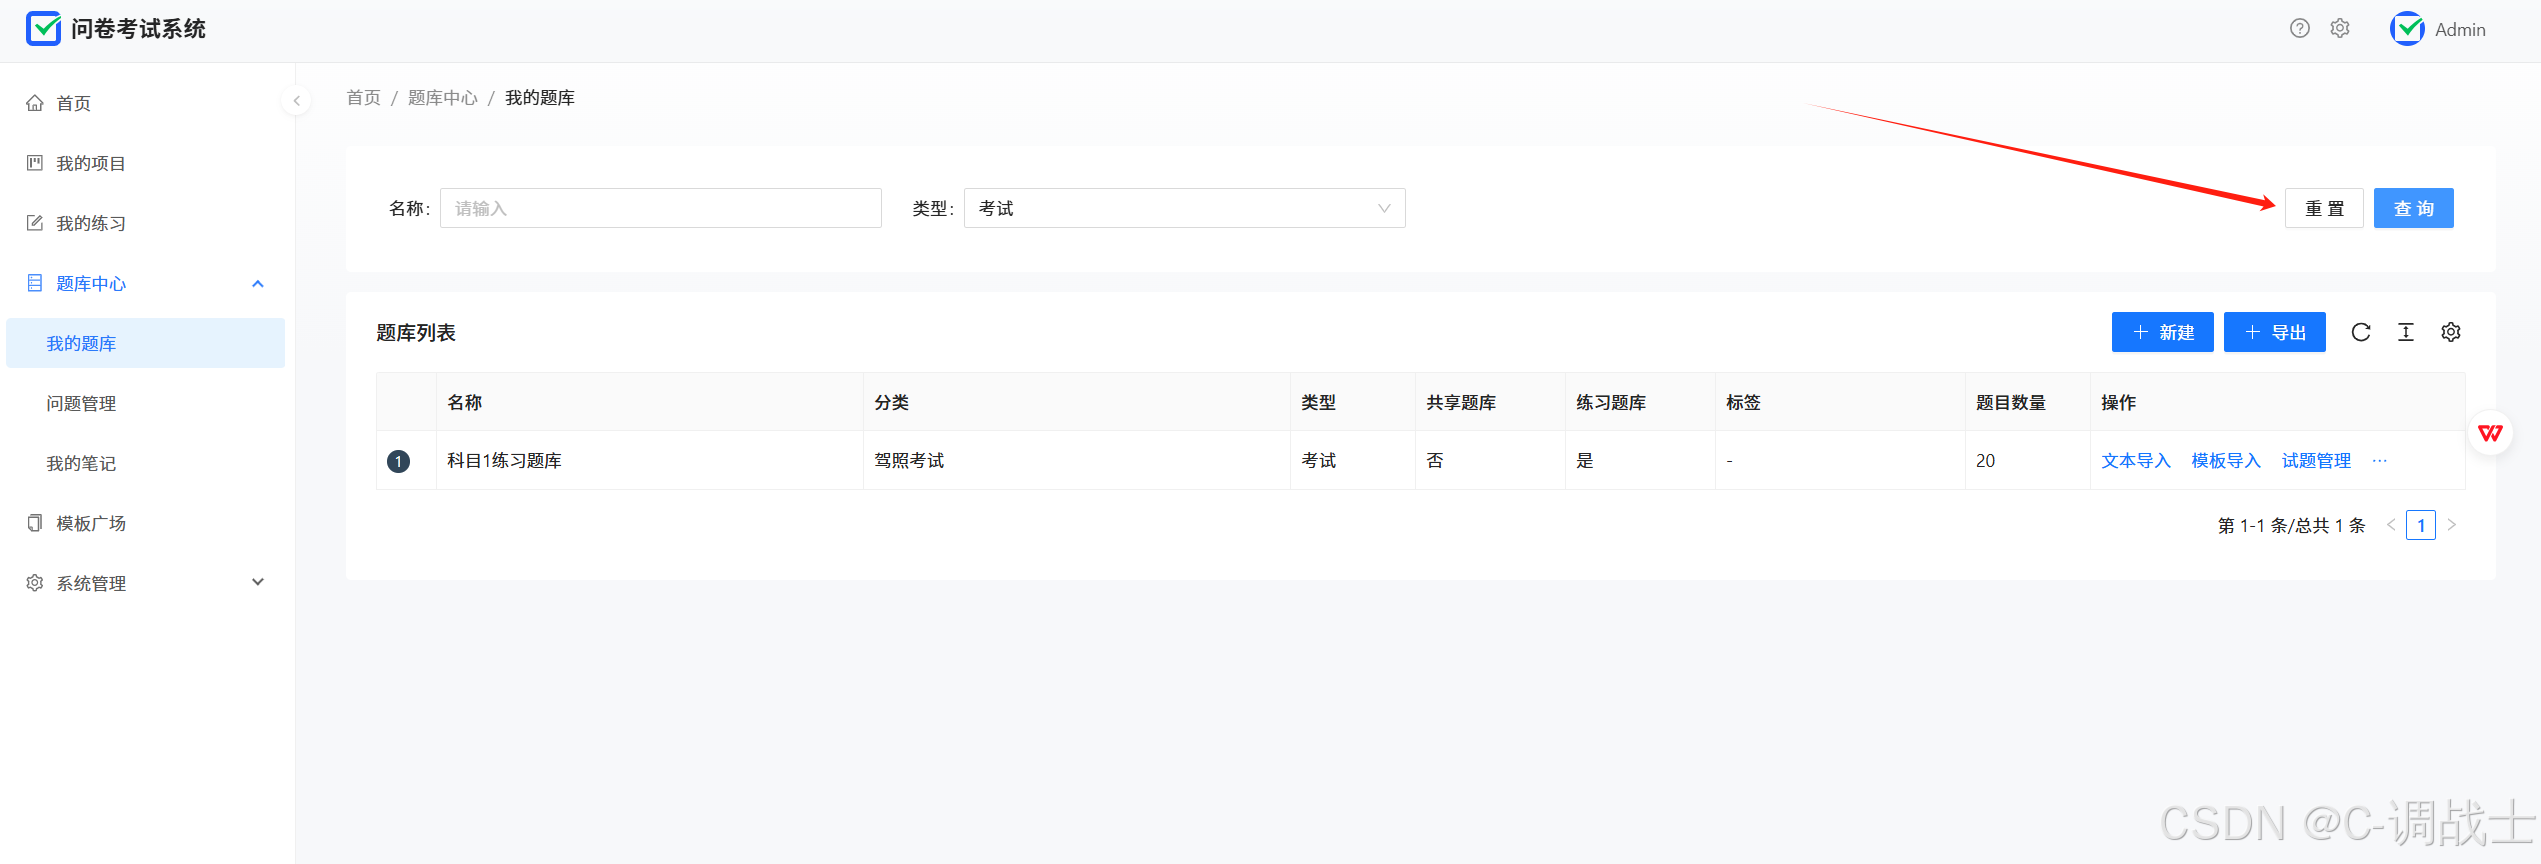Screen dimensions: 2541x864
Task: Click the Admin username text
Action: click(2460, 30)
